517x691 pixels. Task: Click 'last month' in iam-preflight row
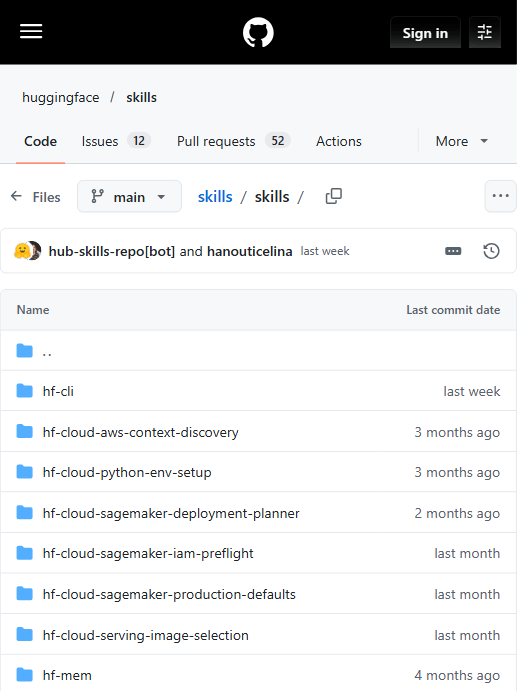[467, 554]
